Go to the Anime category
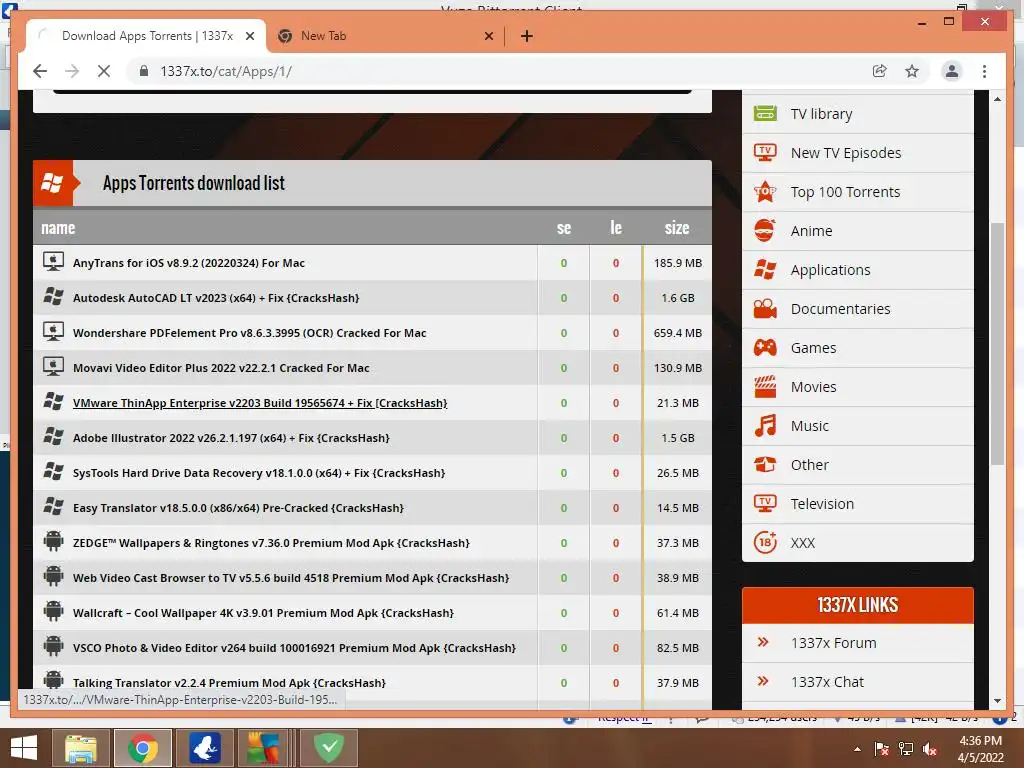 811,231
